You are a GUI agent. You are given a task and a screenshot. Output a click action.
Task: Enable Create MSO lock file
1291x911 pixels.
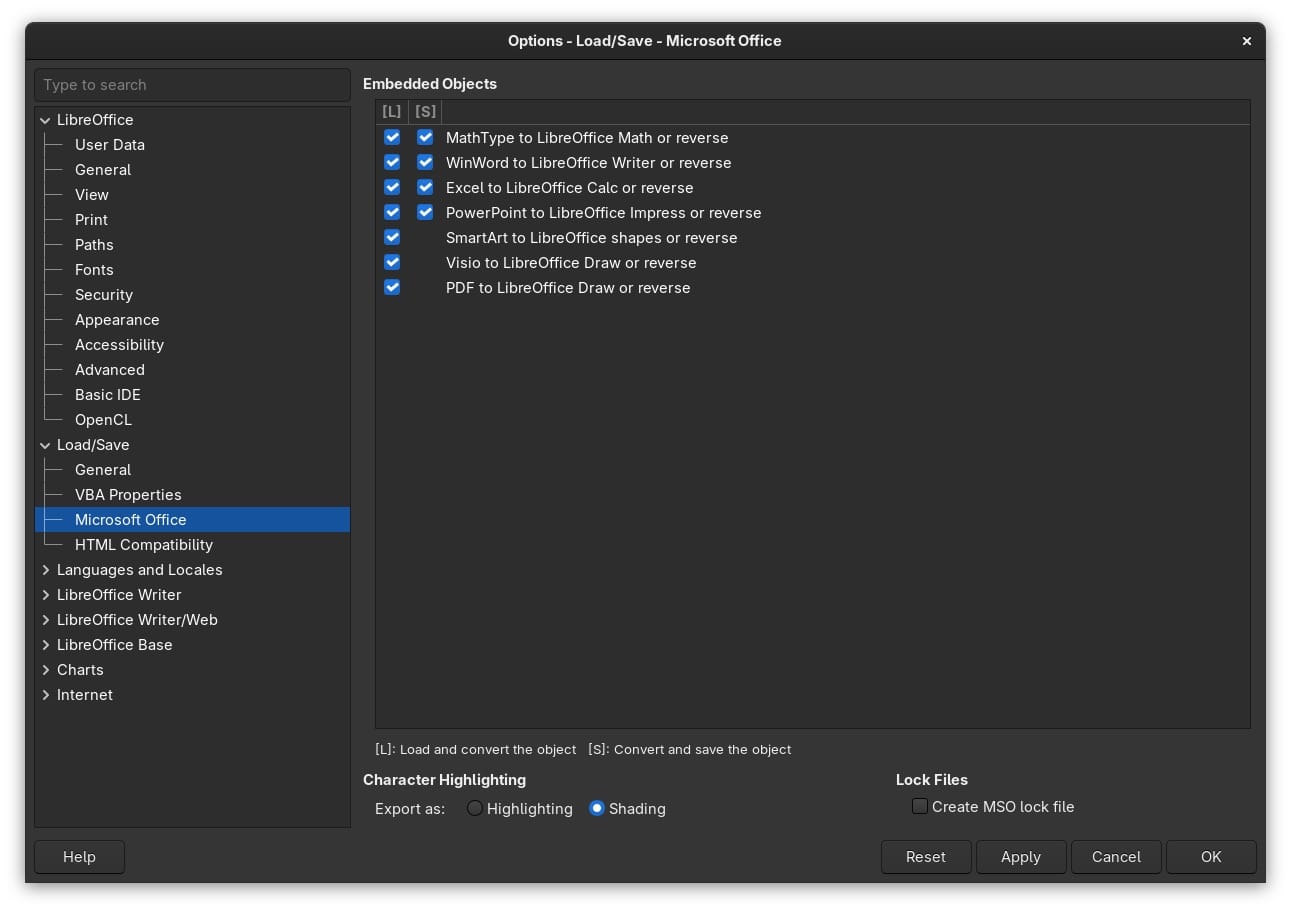click(x=920, y=806)
